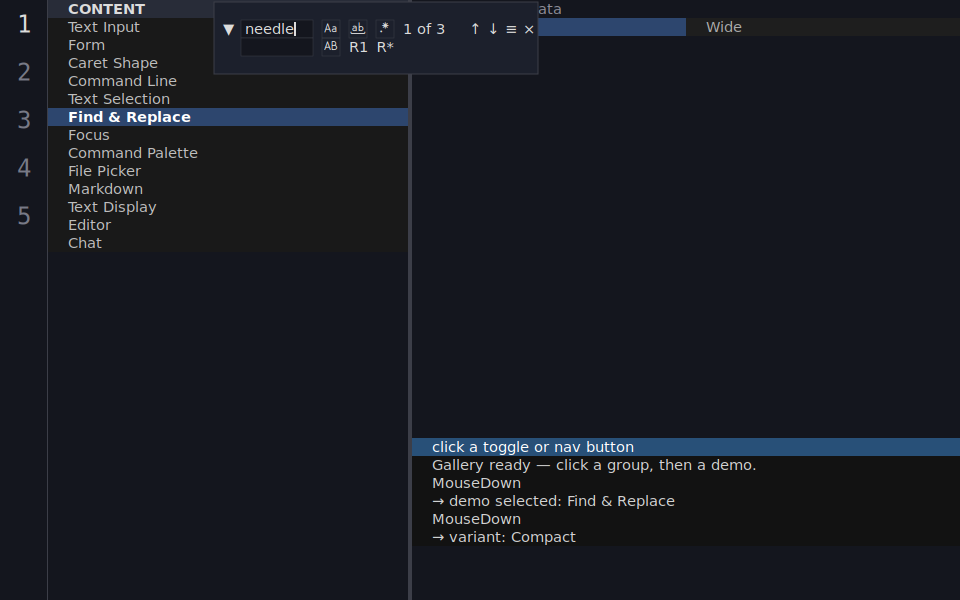The width and height of the screenshot is (960, 600).
Task: Open the Text Selection demo
Action: pyautogui.click(x=228, y=99)
